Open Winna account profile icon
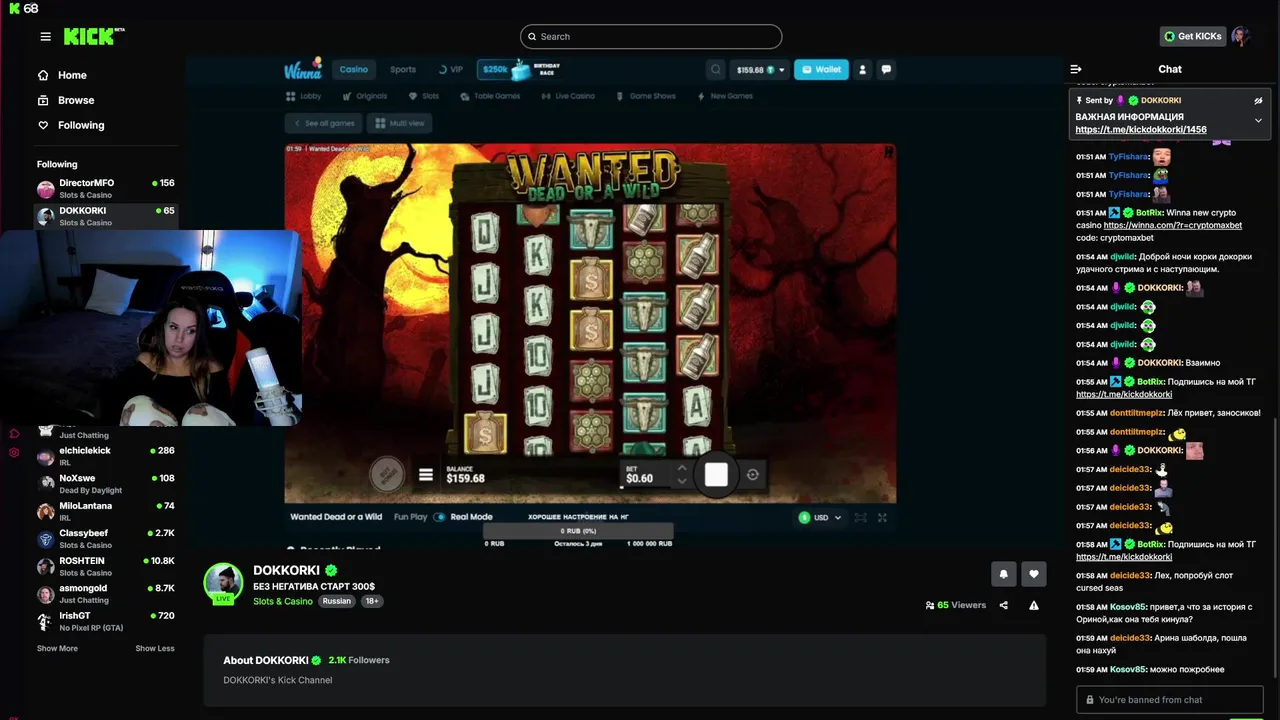Viewport: 1280px width, 720px height. (862, 69)
